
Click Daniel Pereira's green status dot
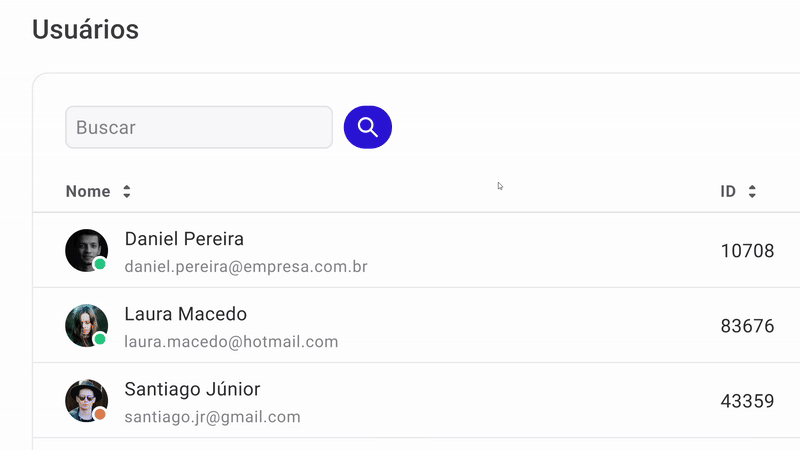[100, 264]
